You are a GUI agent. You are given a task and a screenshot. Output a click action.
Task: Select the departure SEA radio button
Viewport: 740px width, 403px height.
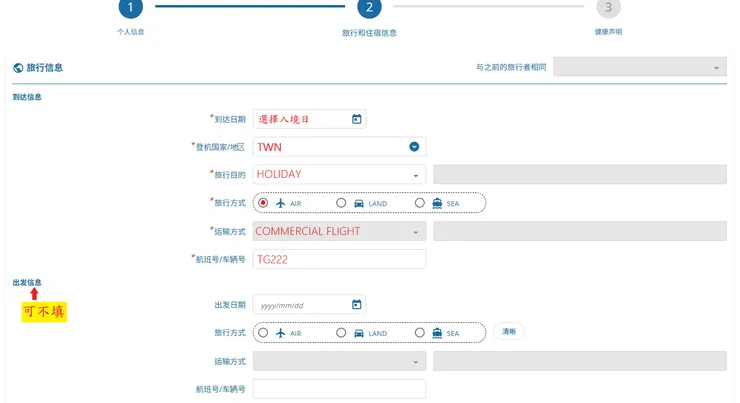420,333
